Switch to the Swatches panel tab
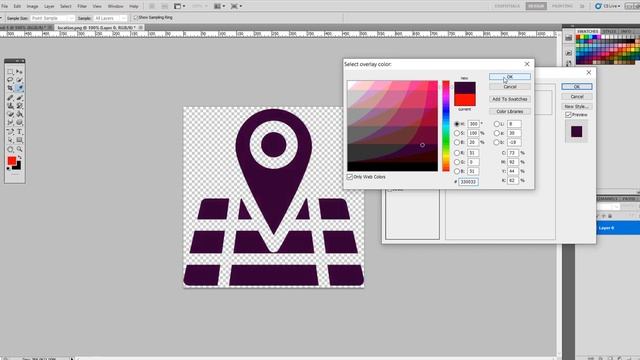 (588, 31)
